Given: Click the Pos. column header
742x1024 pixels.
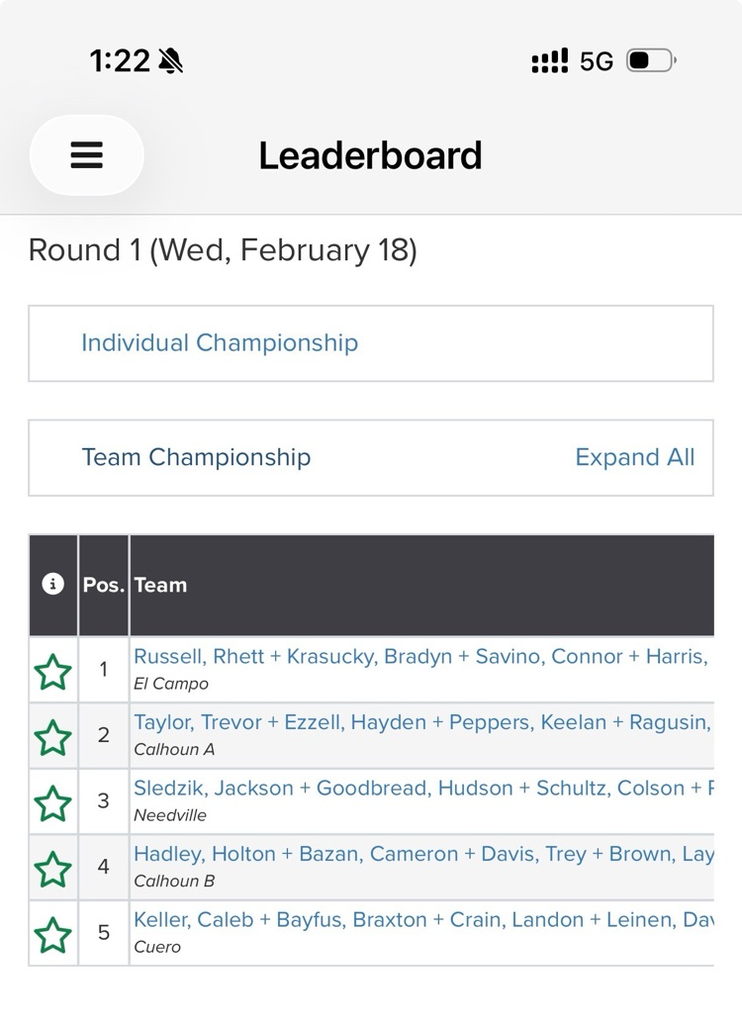Looking at the screenshot, I should pos(103,585).
